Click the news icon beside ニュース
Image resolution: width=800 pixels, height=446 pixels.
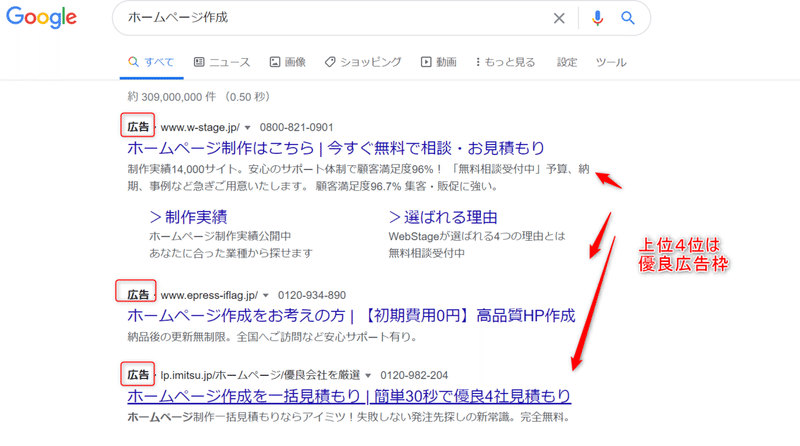(x=199, y=62)
